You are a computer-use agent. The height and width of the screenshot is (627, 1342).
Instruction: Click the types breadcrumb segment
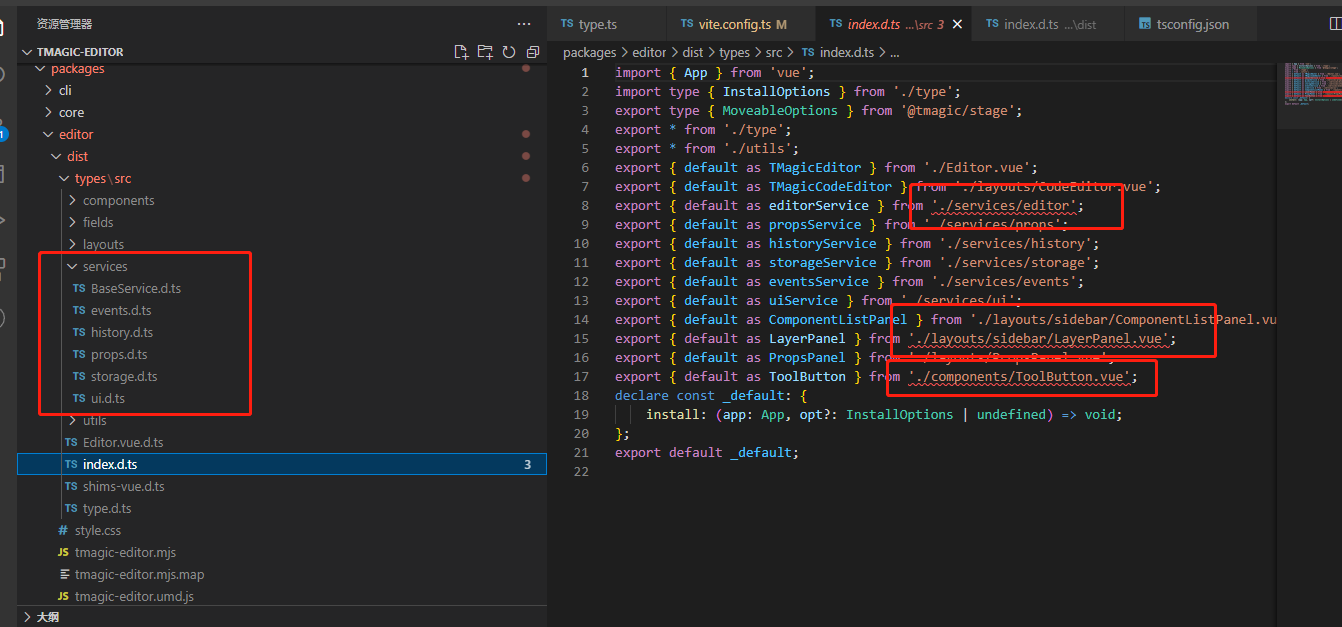734,52
